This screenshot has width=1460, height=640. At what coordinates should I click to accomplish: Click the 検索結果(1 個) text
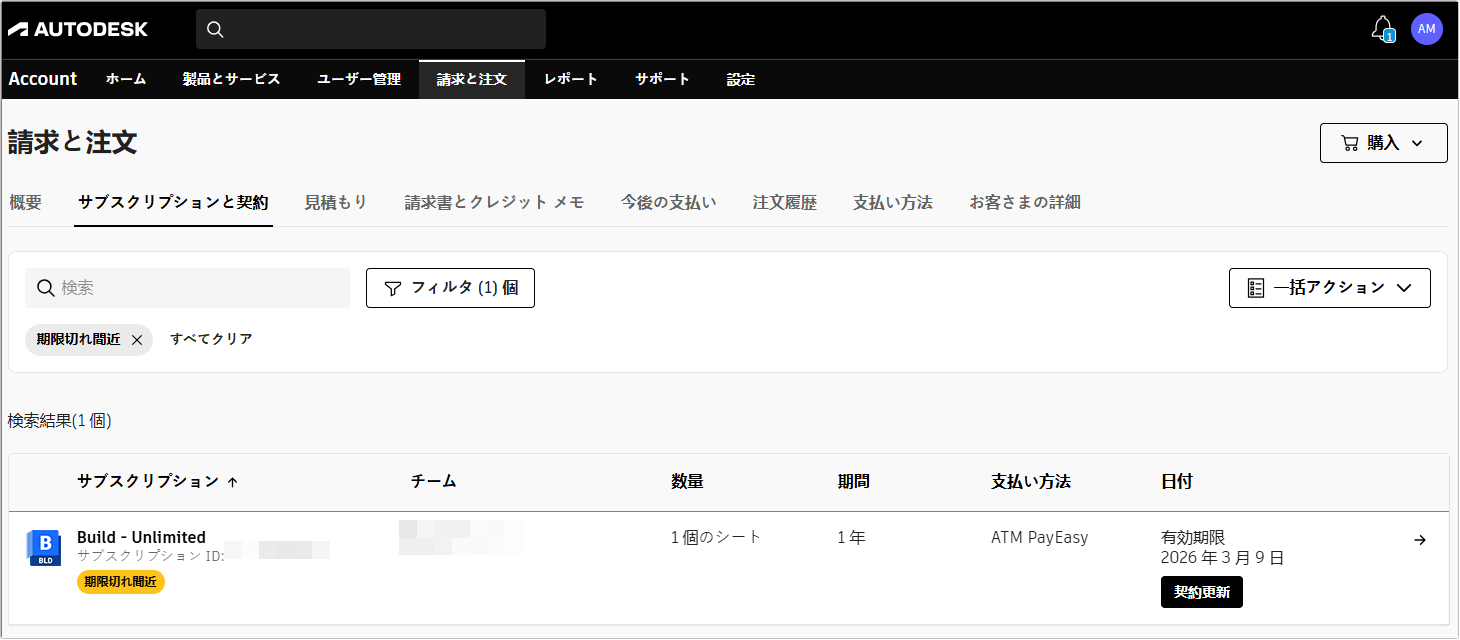tap(60, 421)
